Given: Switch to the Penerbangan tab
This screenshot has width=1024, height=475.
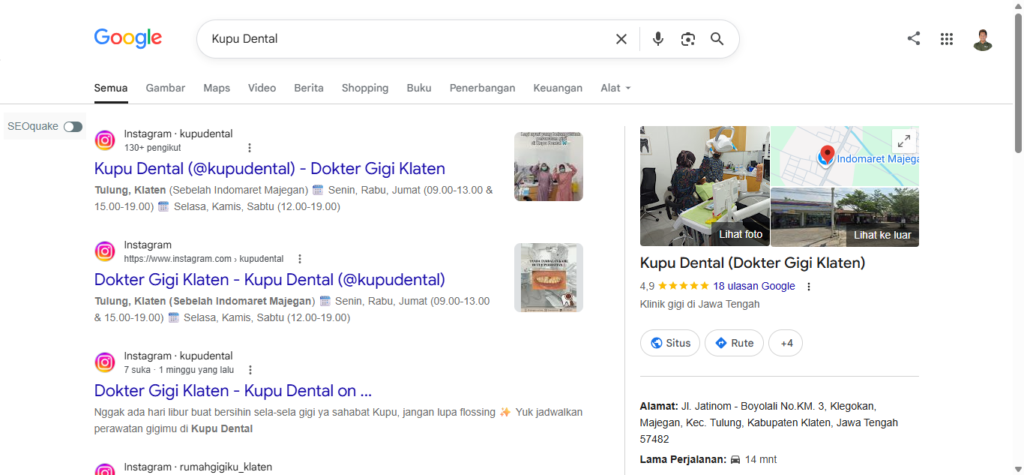Looking at the screenshot, I should tap(483, 88).
